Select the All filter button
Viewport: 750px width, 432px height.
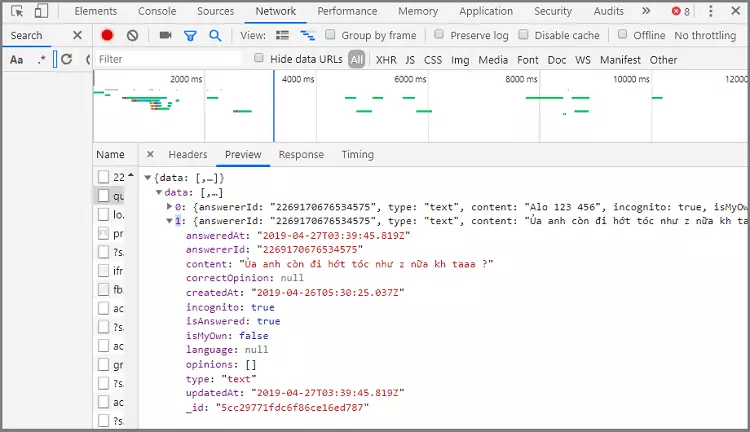(x=357, y=59)
